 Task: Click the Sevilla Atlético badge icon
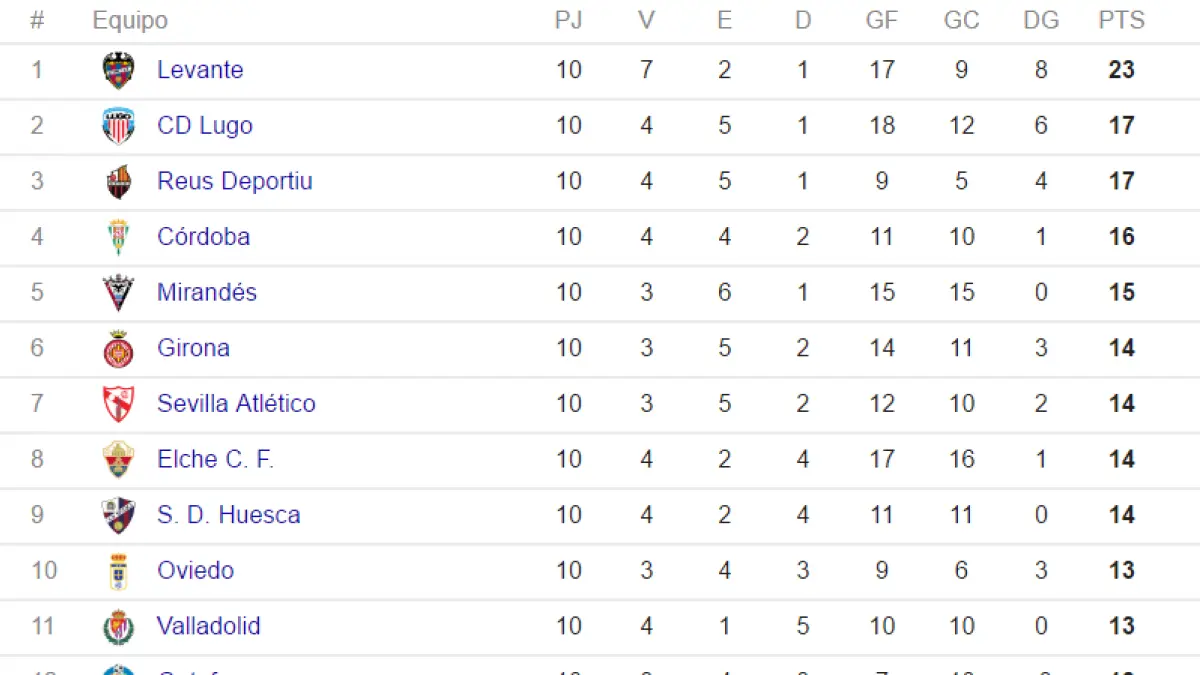point(119,404)
